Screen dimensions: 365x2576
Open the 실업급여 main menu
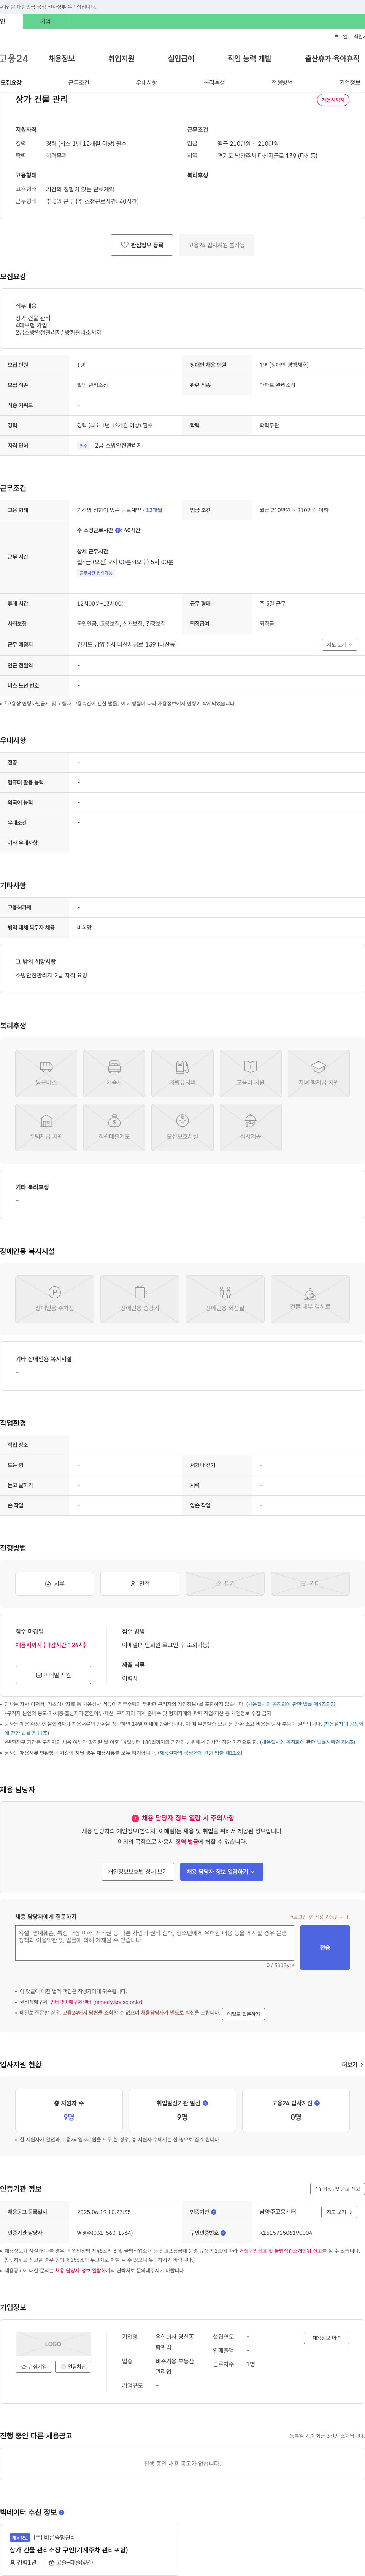click(x=181, y=59)
